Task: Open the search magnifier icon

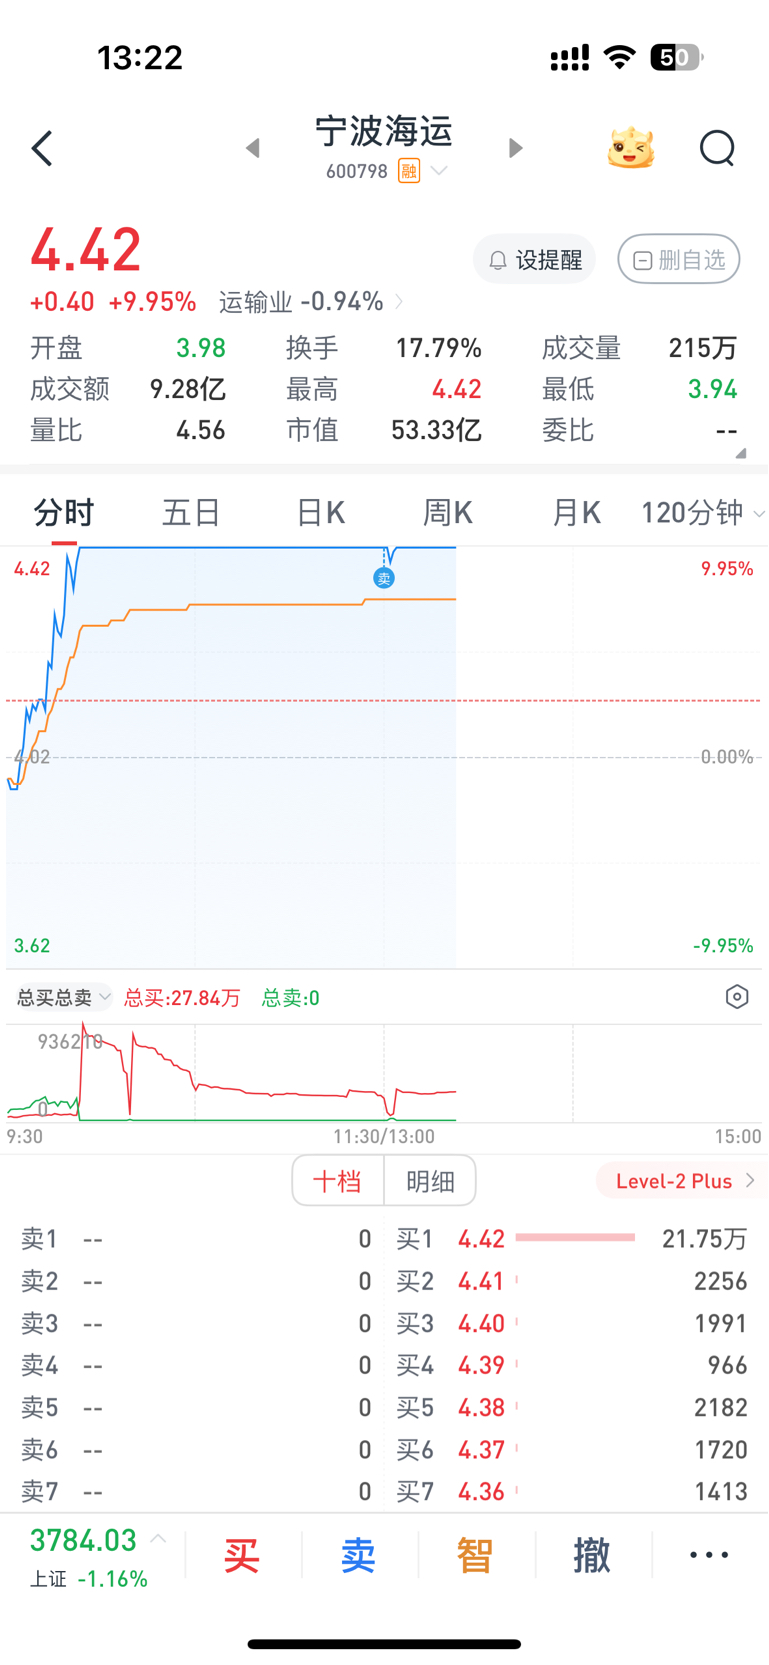Action: (717, 149)
